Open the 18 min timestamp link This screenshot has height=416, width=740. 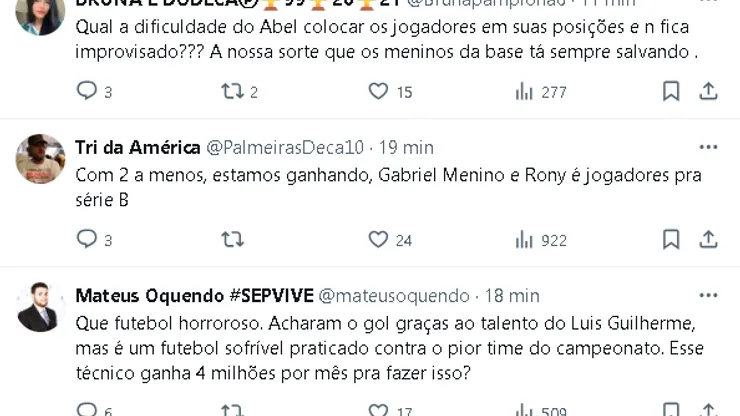pos(512,296)
